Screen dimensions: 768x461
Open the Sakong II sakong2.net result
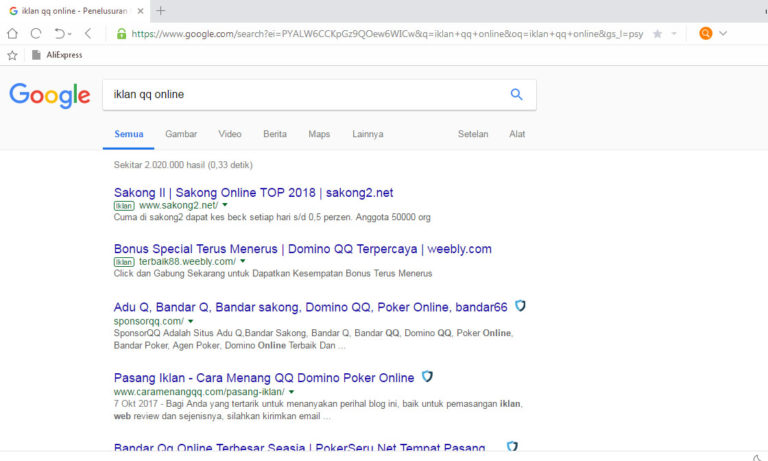coord(253,192)
